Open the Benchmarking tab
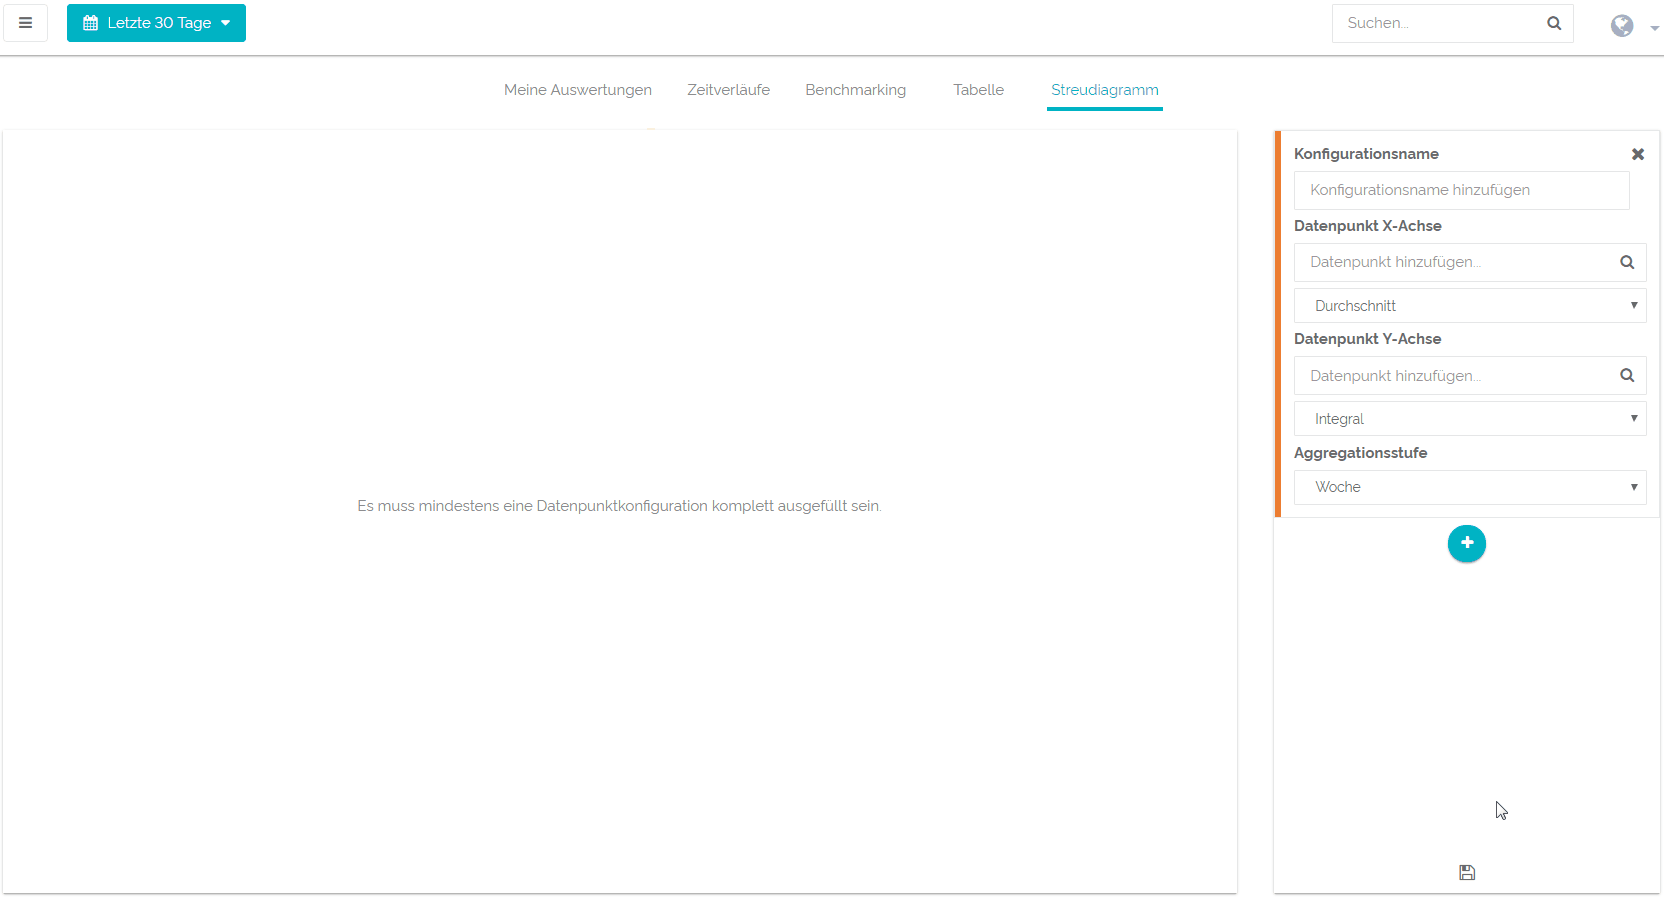Screen dimensions: 1664x901 click(855, 90)
